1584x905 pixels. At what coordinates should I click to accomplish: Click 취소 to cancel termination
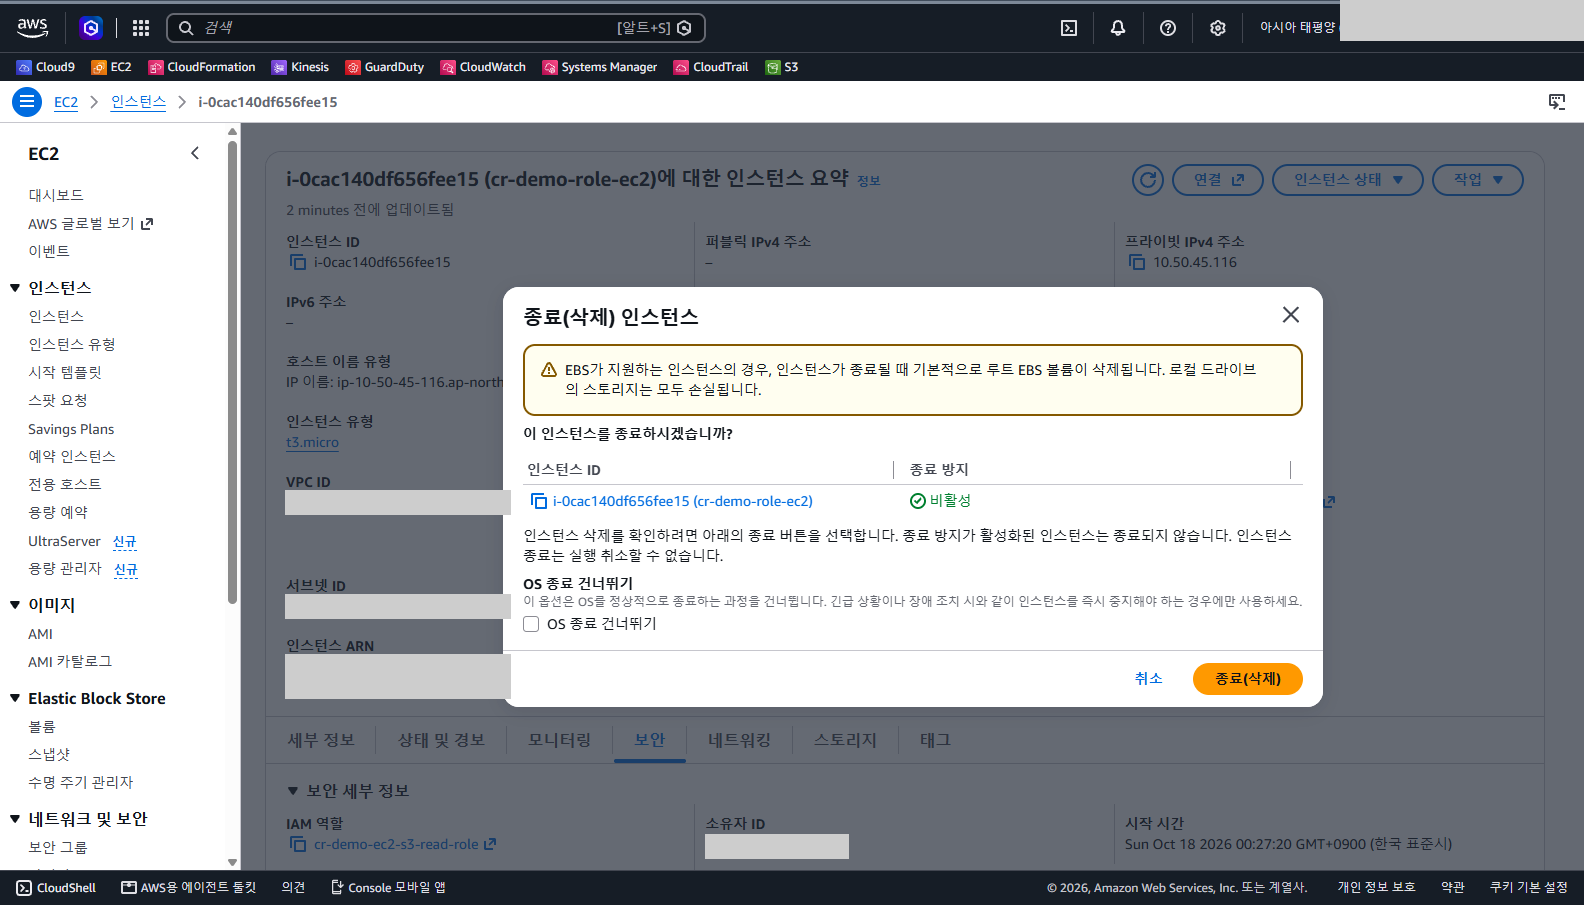coord(1149,679)
